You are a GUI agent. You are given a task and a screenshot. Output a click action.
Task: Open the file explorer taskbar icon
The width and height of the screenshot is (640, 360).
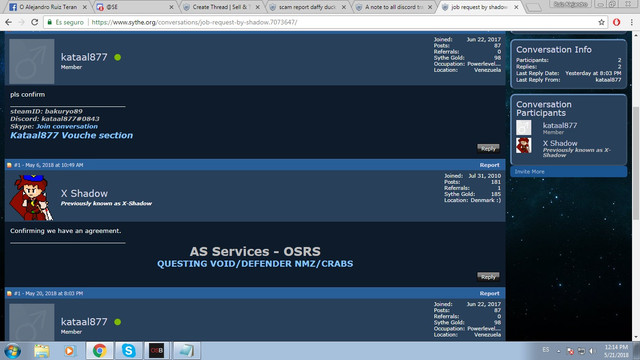(x=41, y=351)
